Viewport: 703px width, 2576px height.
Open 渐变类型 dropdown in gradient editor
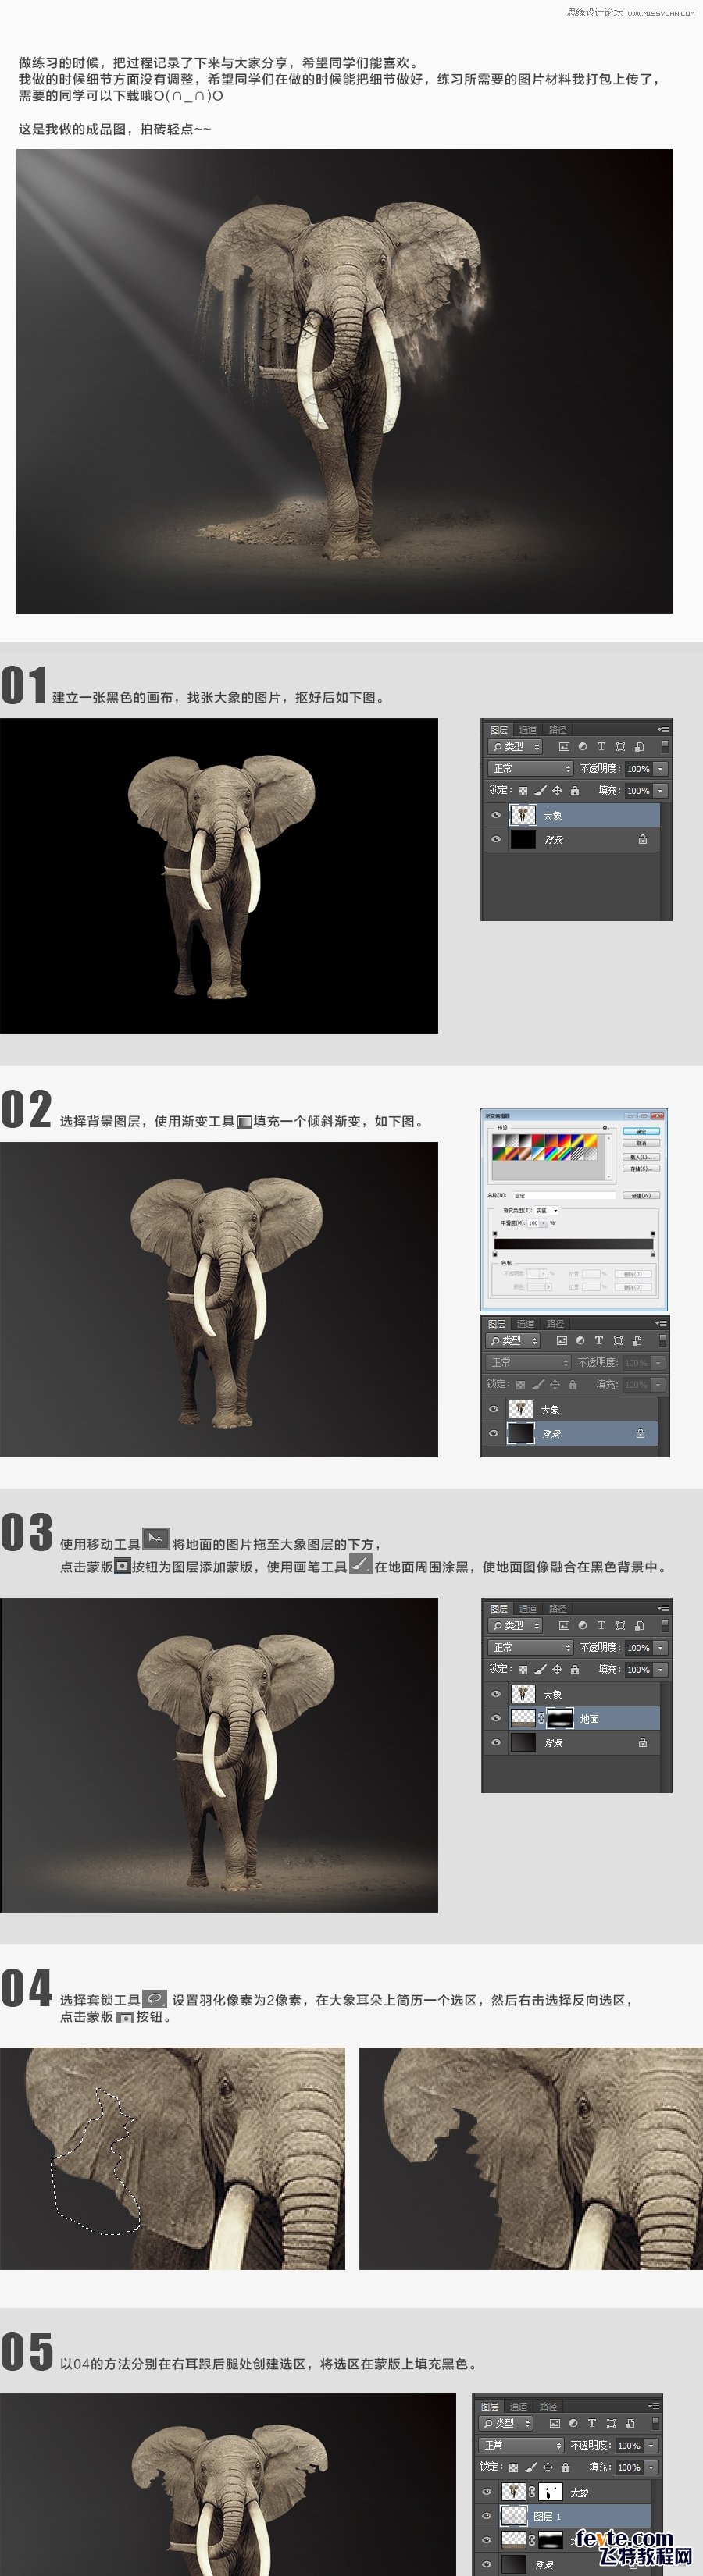tap(548, 1210)
